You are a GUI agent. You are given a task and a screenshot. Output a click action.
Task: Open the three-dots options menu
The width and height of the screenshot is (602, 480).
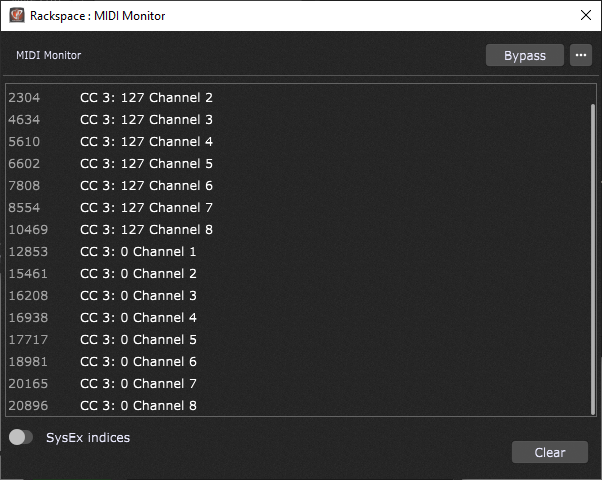580,55
